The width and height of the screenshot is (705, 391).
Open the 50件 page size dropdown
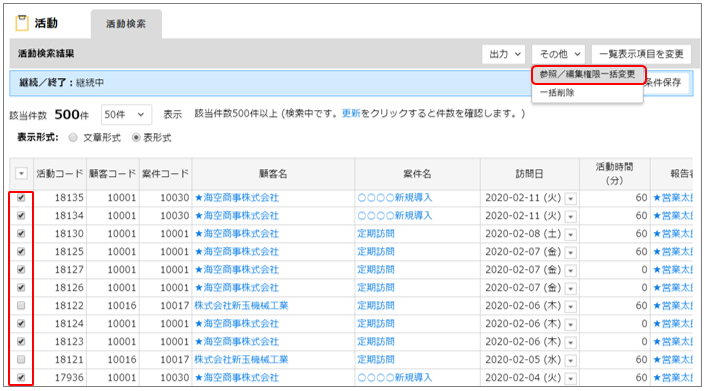(x=126, y=115)
